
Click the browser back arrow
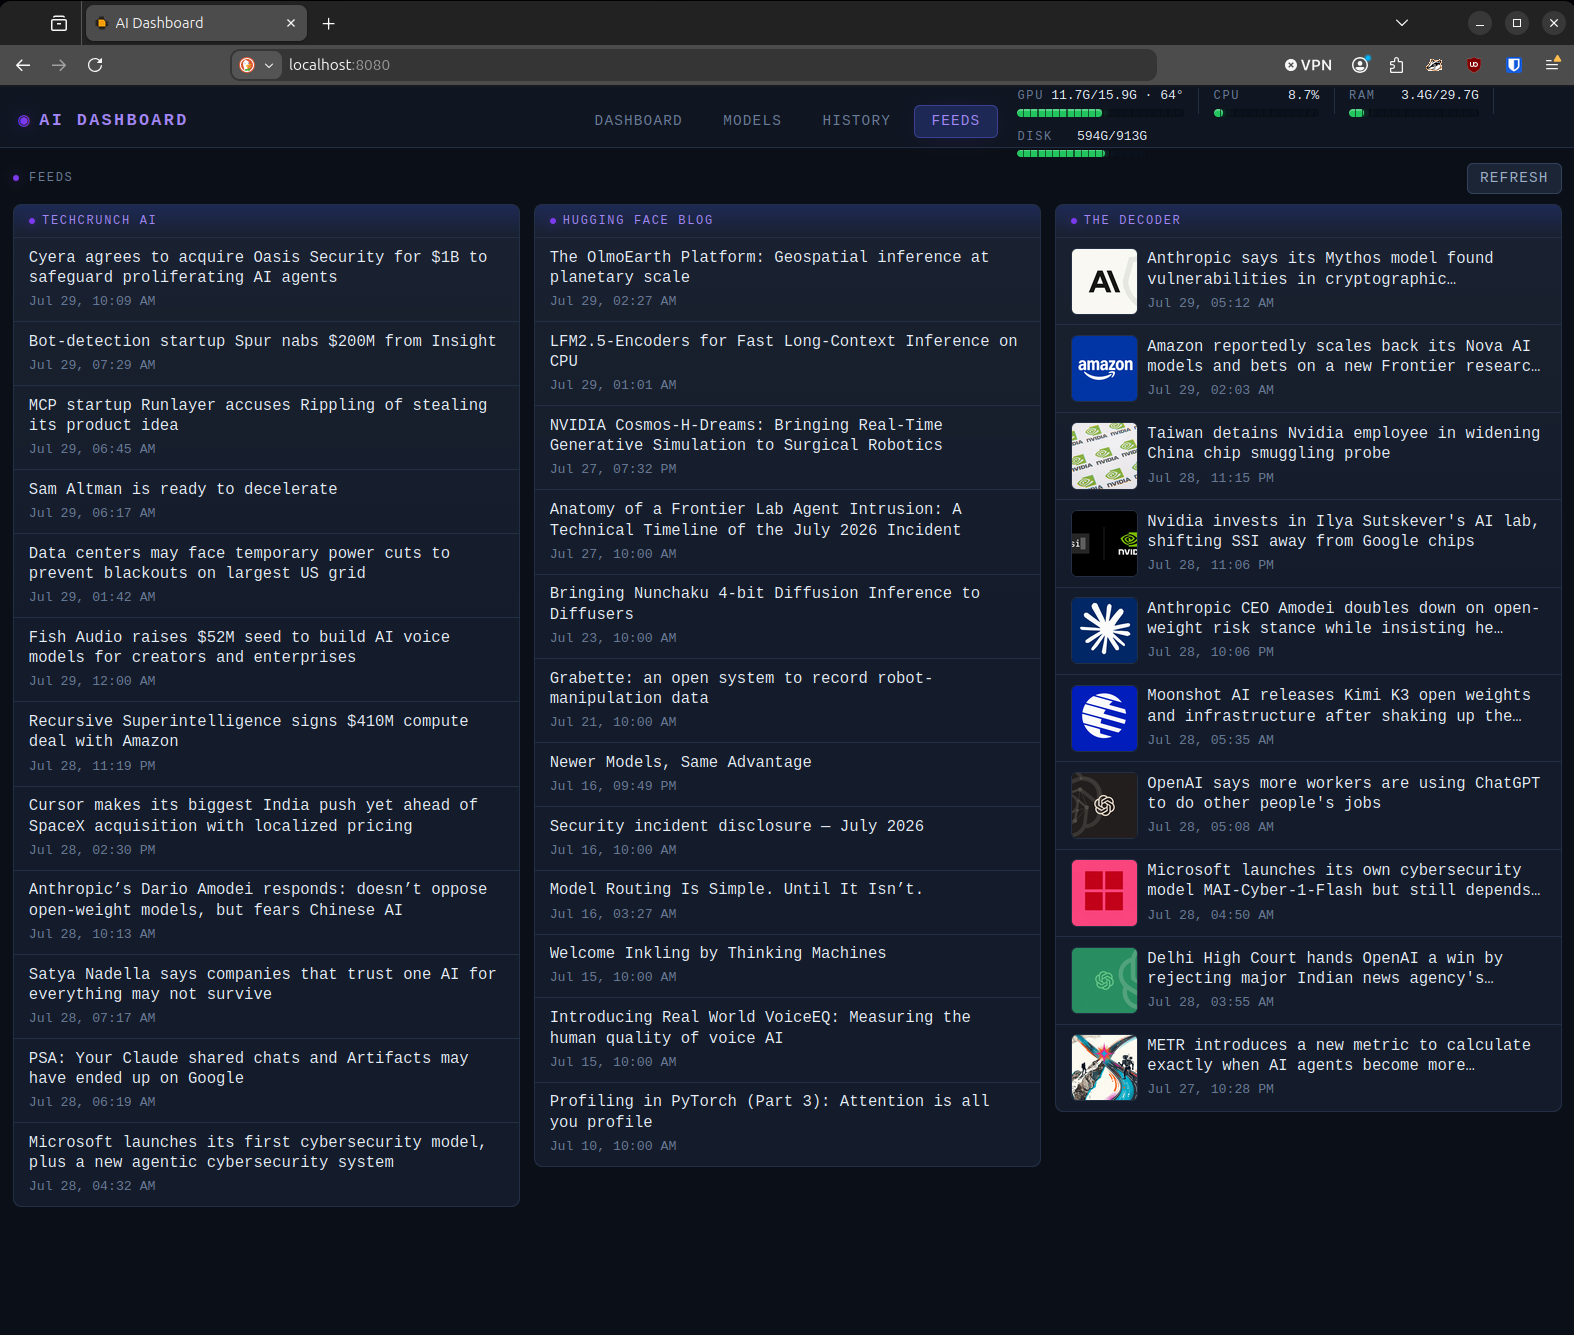point(23,65)
